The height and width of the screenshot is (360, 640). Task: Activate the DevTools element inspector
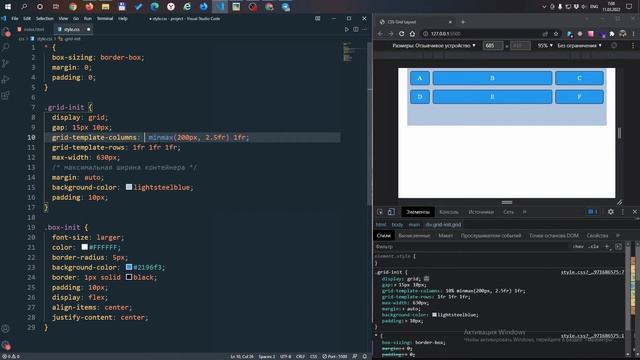[380, 212]
